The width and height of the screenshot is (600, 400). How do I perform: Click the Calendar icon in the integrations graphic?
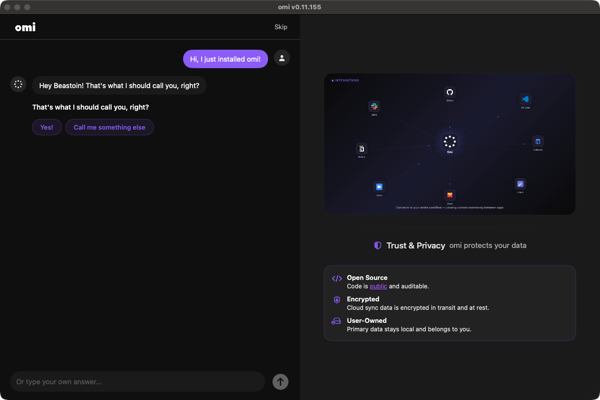[x=538, y=141]
